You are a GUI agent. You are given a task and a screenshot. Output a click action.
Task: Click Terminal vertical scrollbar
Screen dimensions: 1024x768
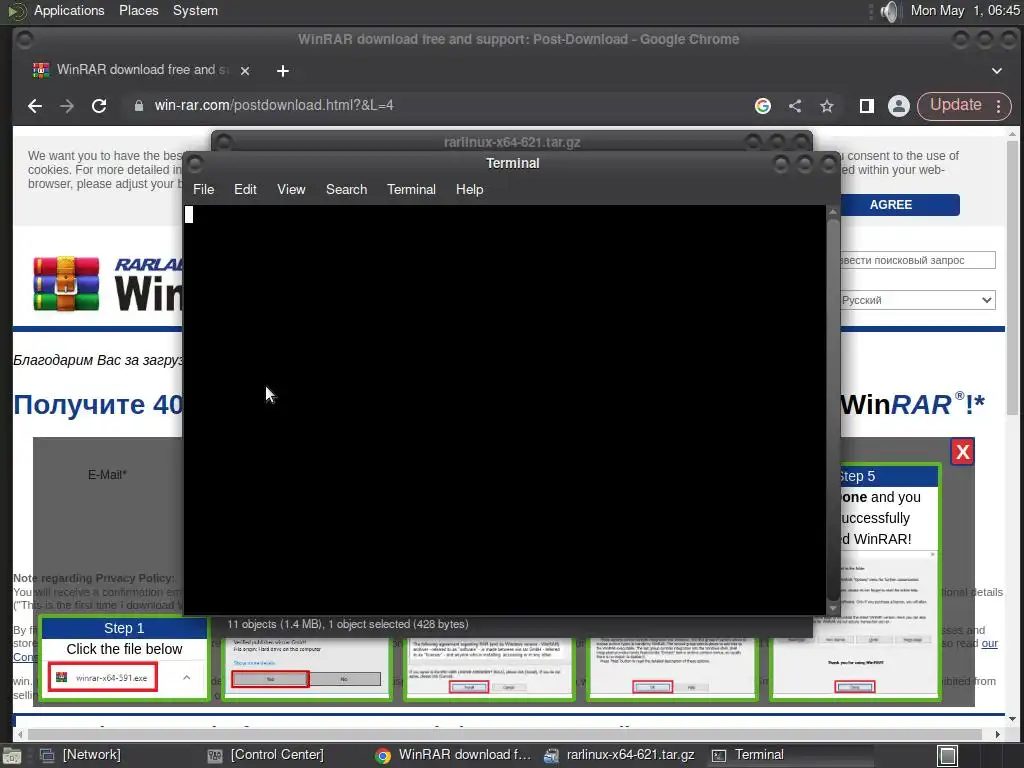833,409
